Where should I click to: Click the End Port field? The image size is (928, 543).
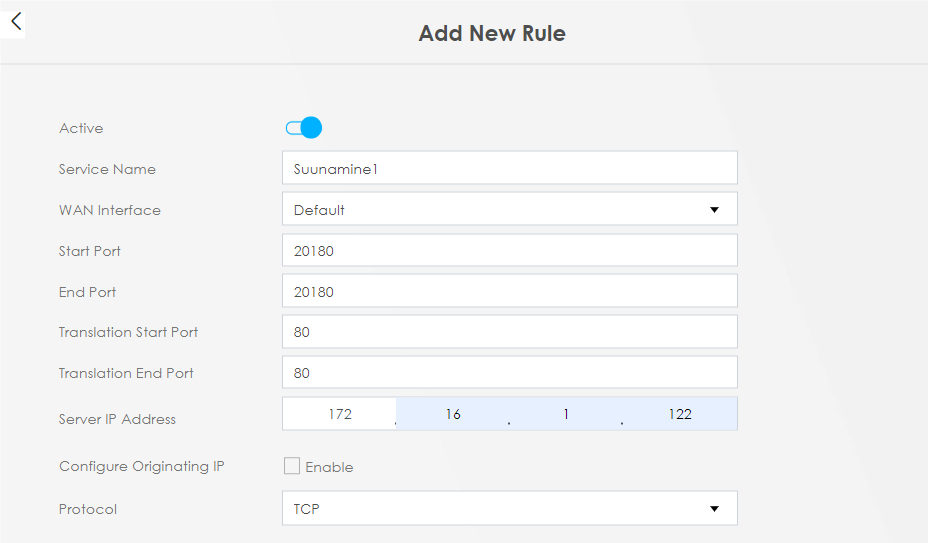(x=510, y=291)
